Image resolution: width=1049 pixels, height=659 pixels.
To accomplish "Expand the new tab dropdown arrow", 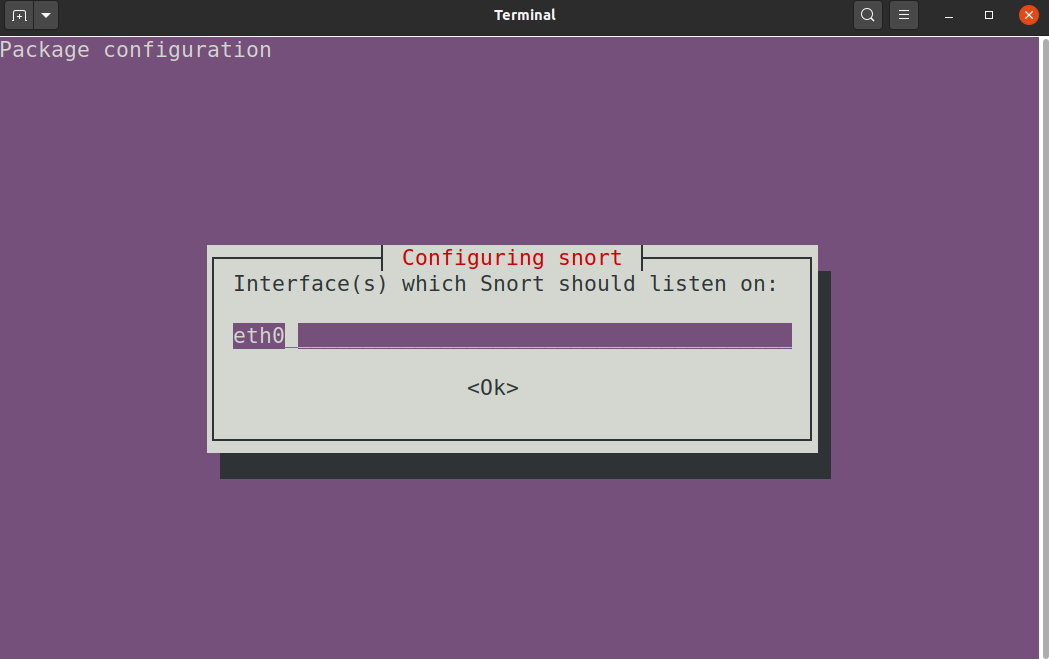I will (x=46, y=15).
